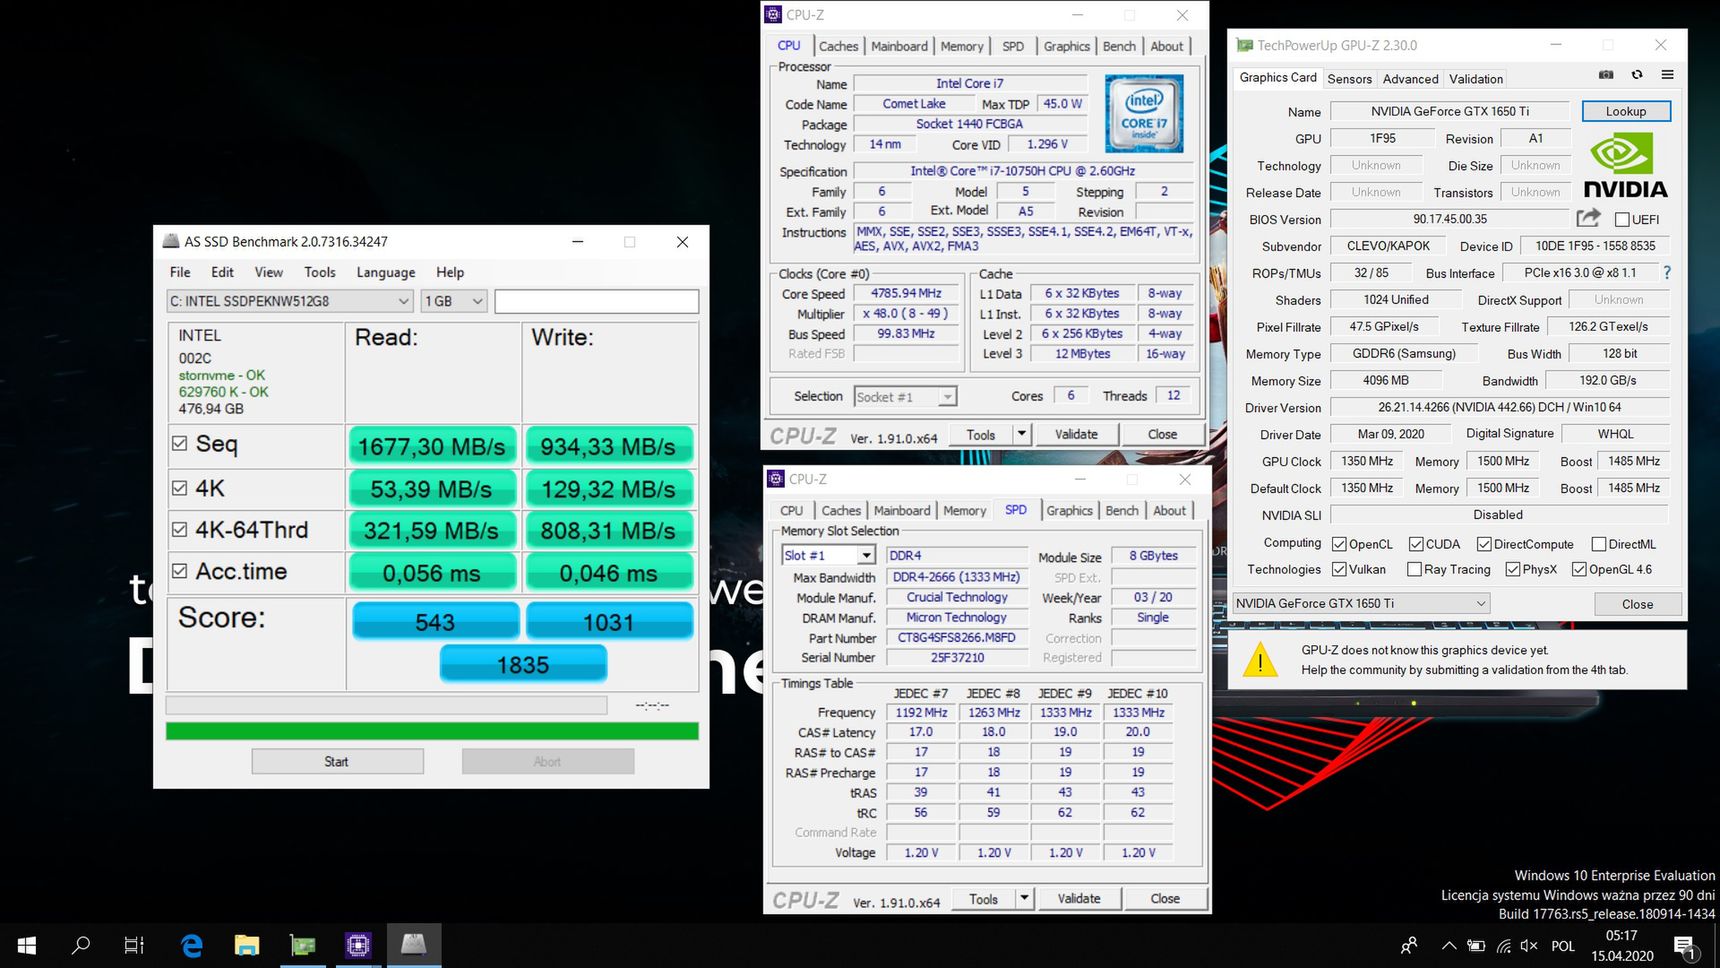Open File Explorer from taskbar
The image size is (1720, 968).
247,945
